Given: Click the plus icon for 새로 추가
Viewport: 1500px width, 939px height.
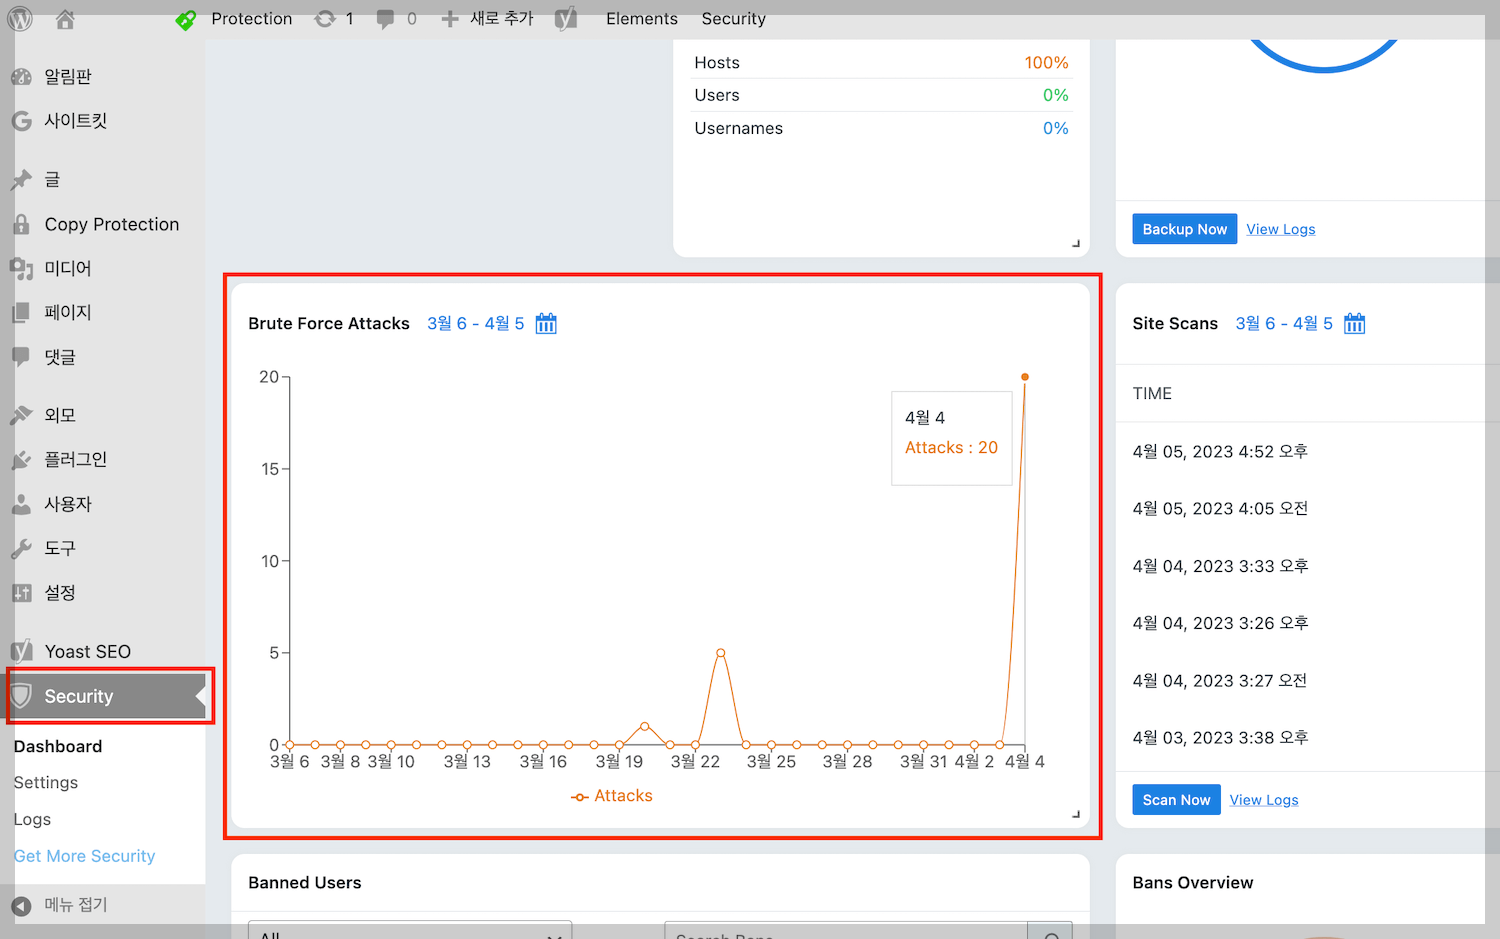Looking at the screenshot, I should point(450,19).
